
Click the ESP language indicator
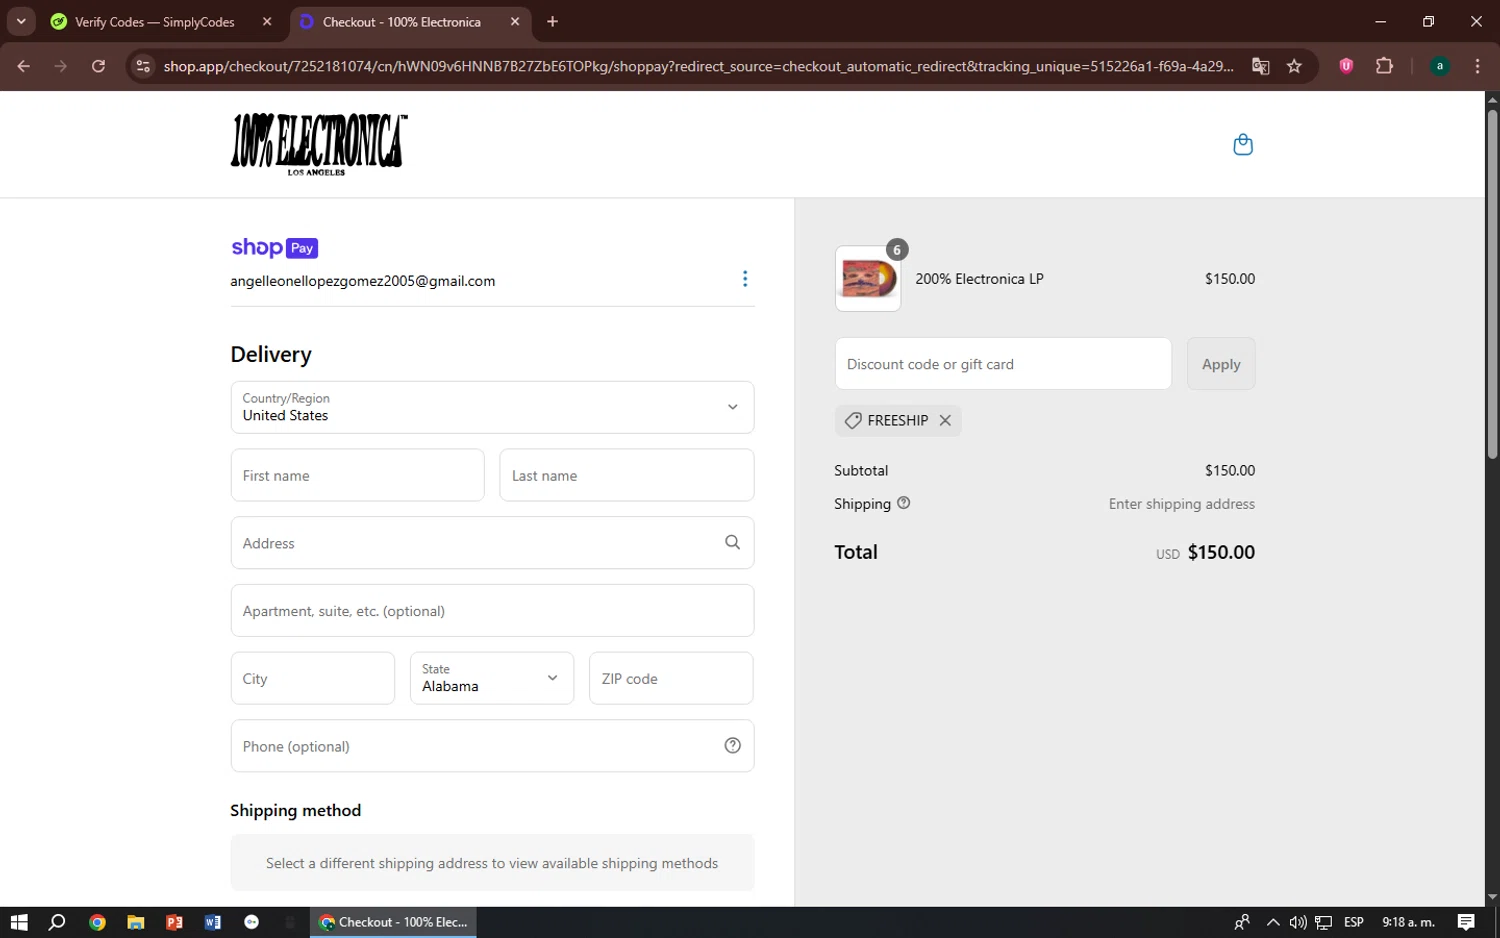pyautogui.click(x=1354, y=922)
